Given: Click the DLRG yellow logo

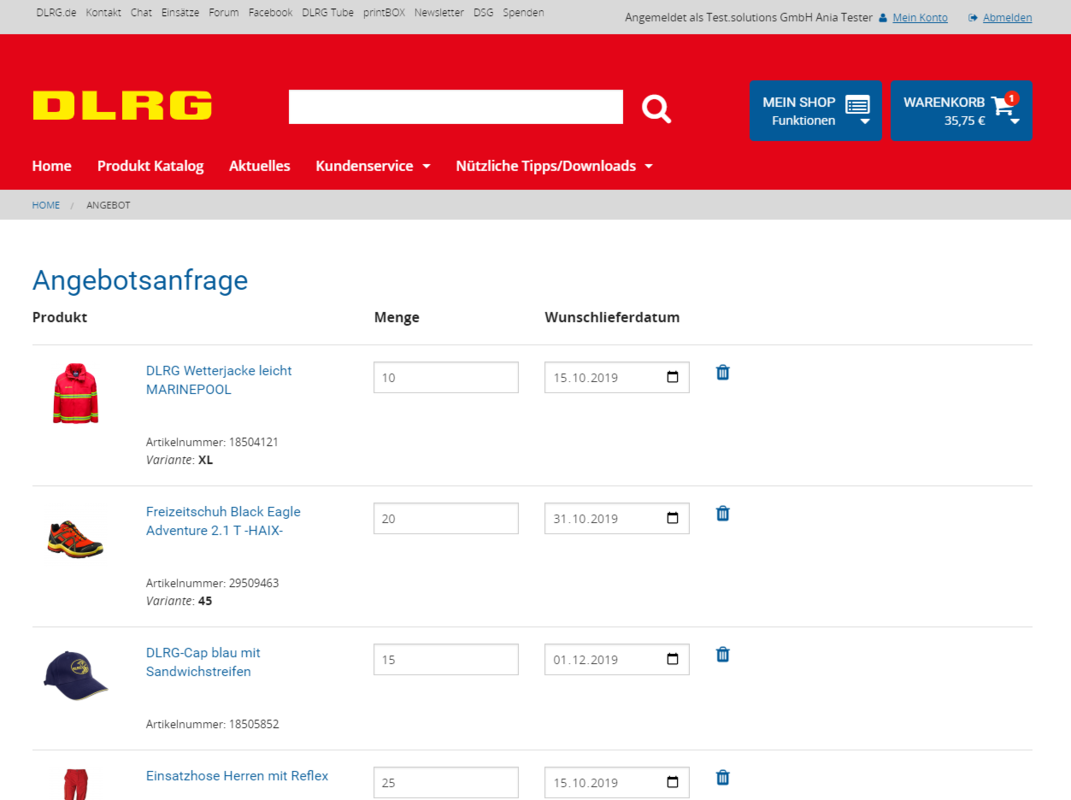Looking at the screenshot, I should tap(122, 105).
